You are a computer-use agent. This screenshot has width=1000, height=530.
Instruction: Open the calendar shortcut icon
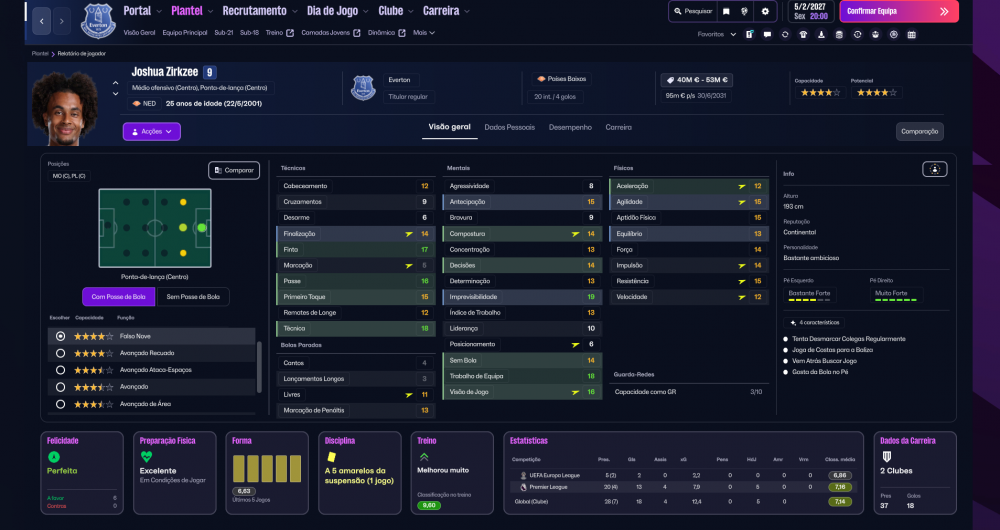click(912, 34)
